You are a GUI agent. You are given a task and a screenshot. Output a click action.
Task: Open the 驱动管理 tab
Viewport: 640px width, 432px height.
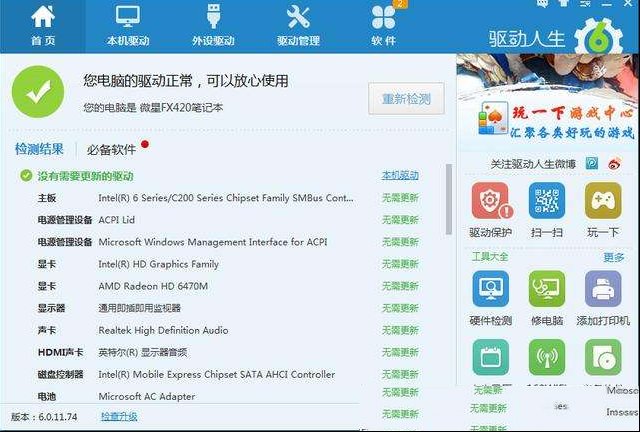click(x=298, y=26)
